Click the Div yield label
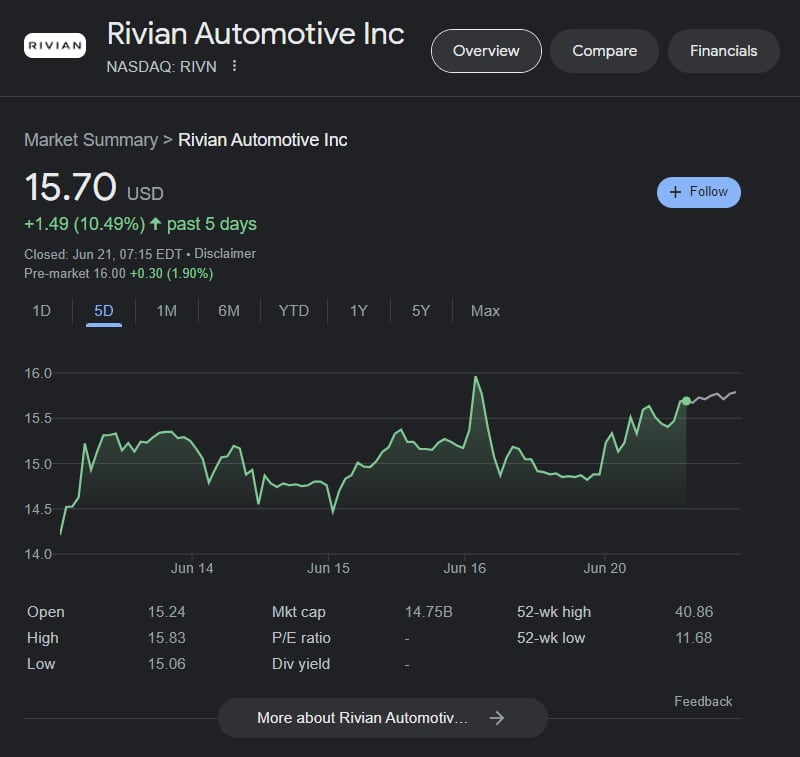The width and height of the screenshot is (800, 757). pyautogui.click(x=301, y=664)
